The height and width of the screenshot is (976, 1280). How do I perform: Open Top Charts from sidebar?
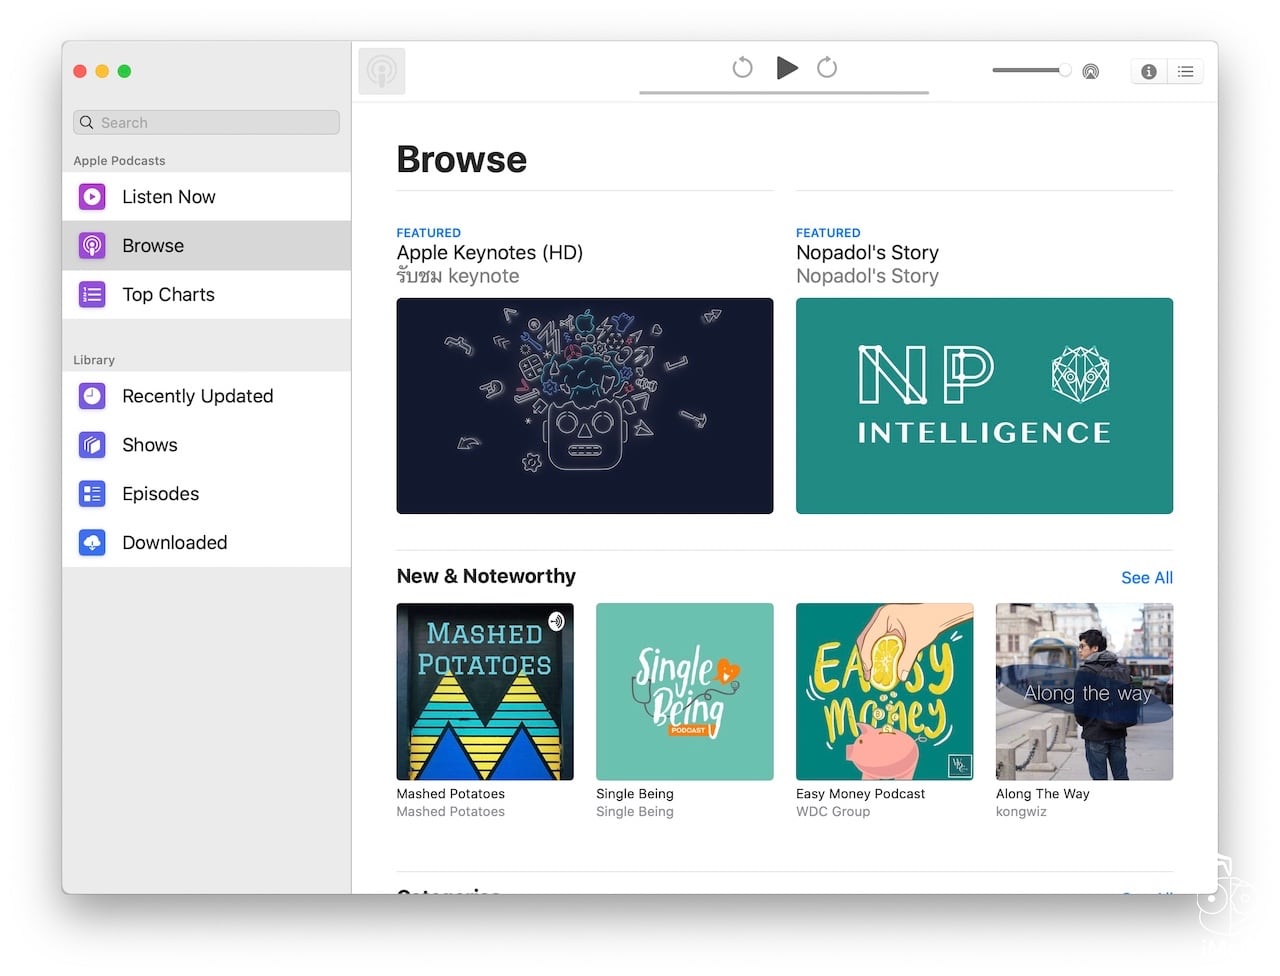pos(168,294)
